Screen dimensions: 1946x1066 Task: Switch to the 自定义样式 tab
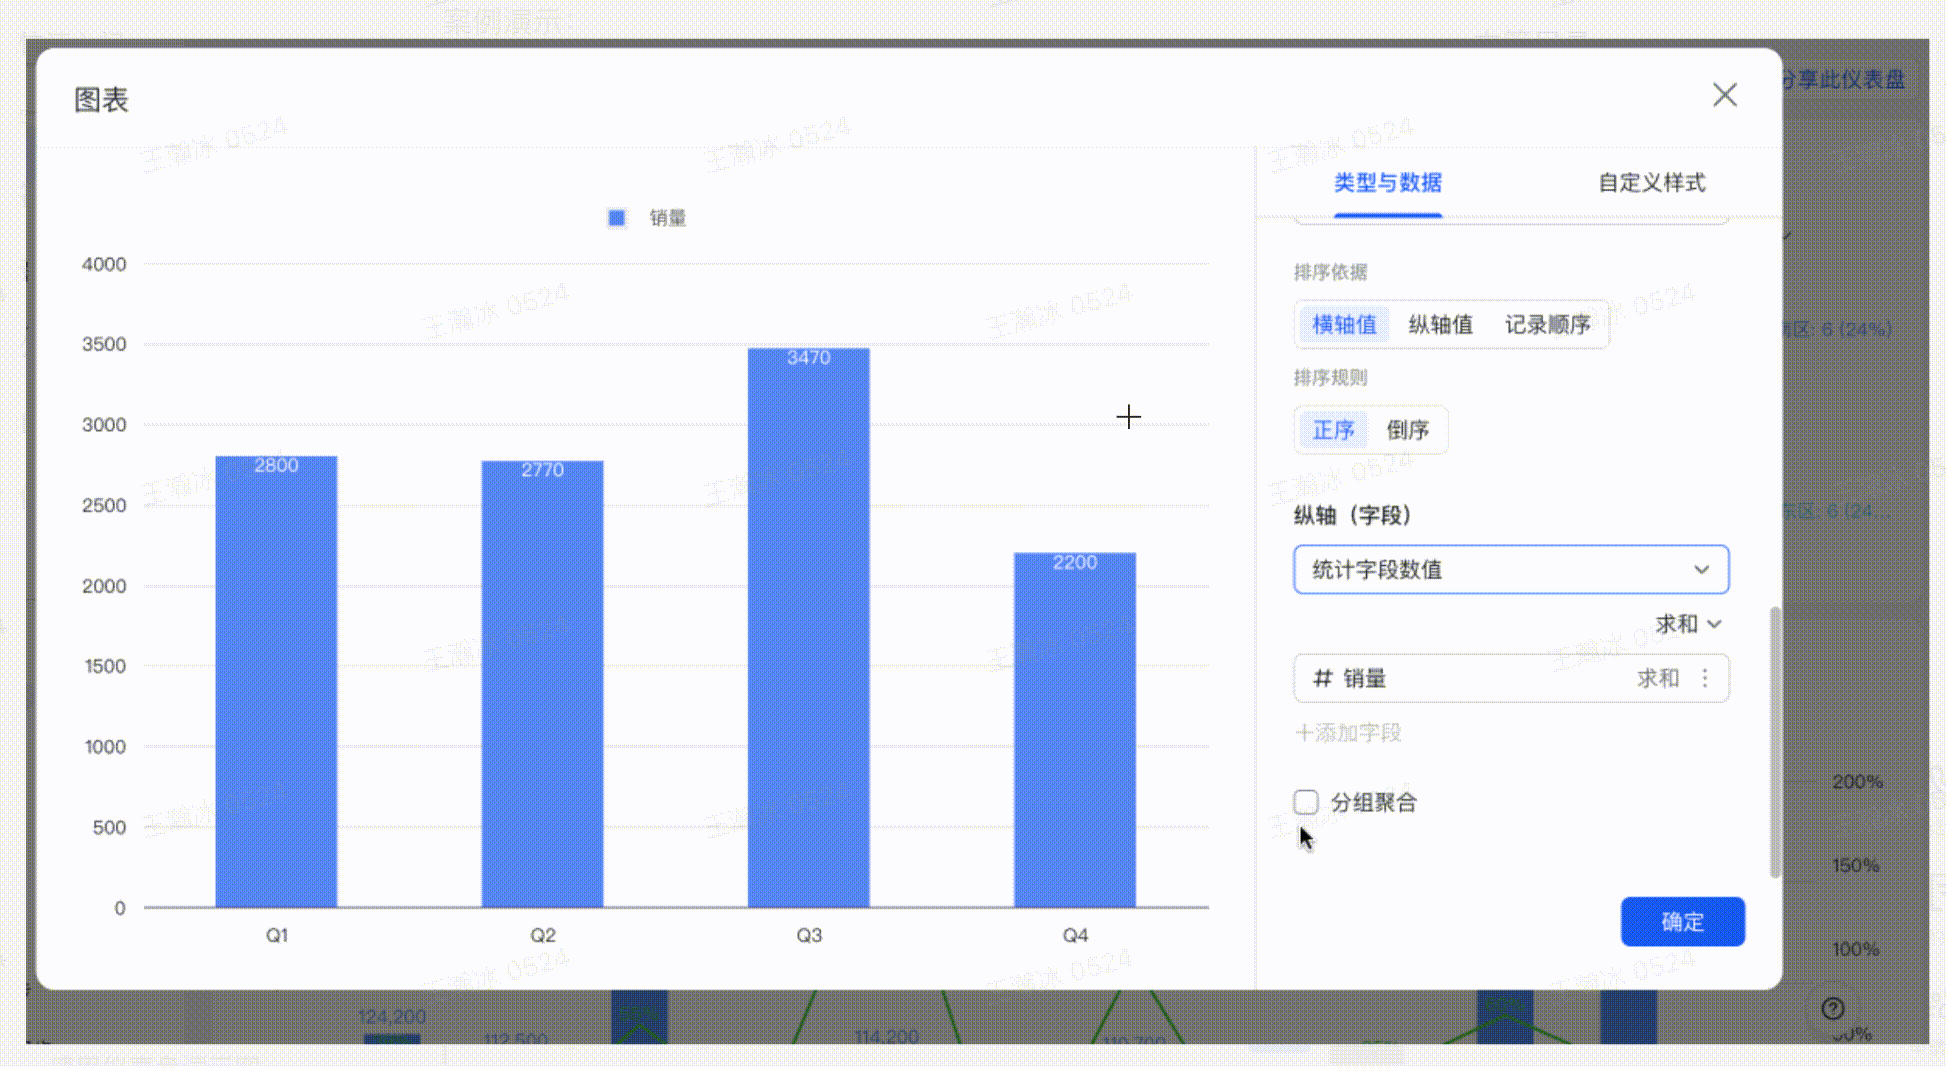[x=1651, y=183]
